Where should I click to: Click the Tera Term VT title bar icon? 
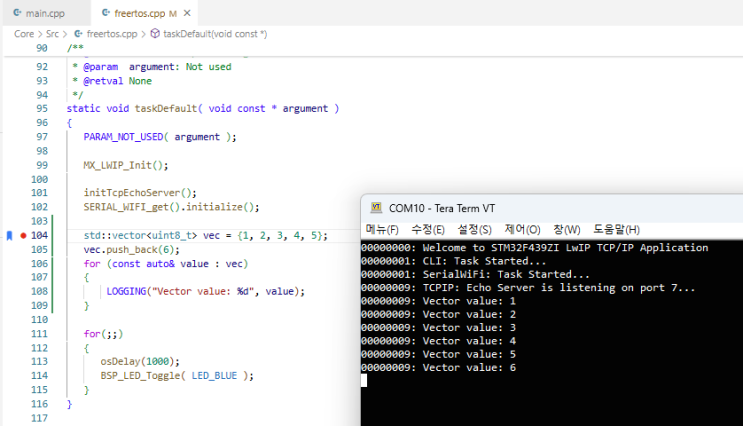click(x=376, y=207)
